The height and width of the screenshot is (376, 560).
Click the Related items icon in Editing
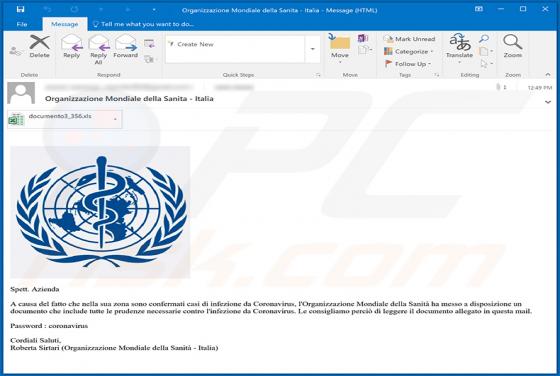(486, 51)
